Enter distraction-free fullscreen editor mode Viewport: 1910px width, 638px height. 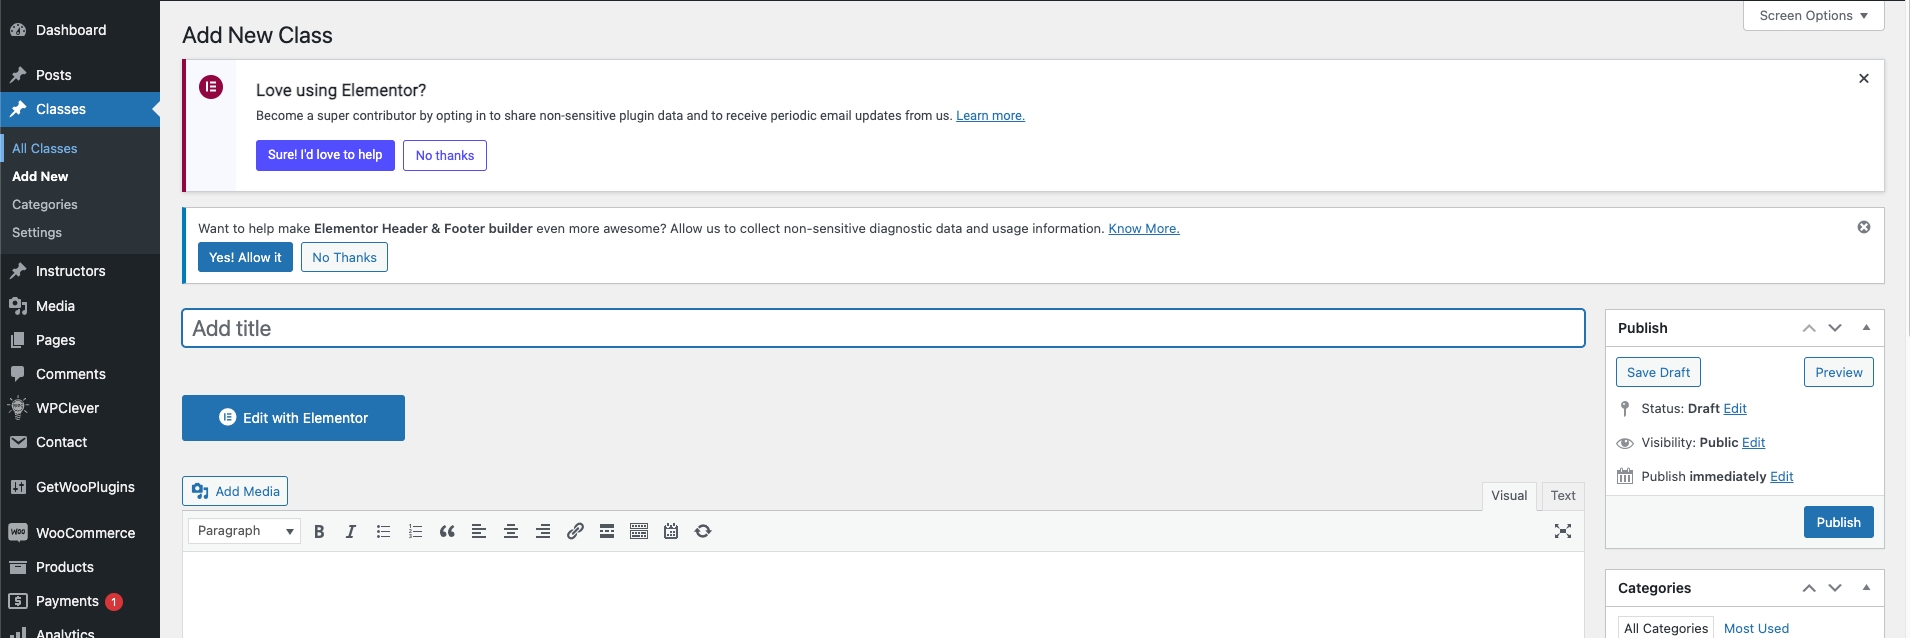[x=1563, y=532]
